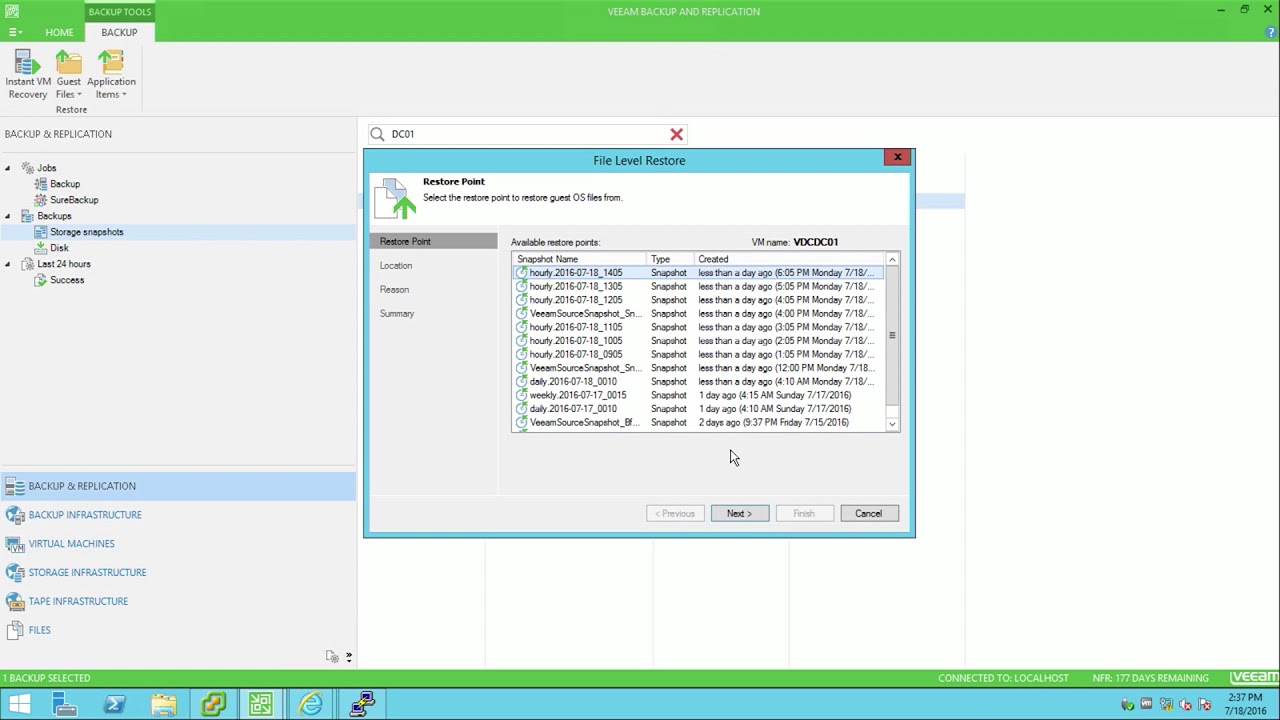Select restore point hourly.2016-07-18_1305

(698, 286)
